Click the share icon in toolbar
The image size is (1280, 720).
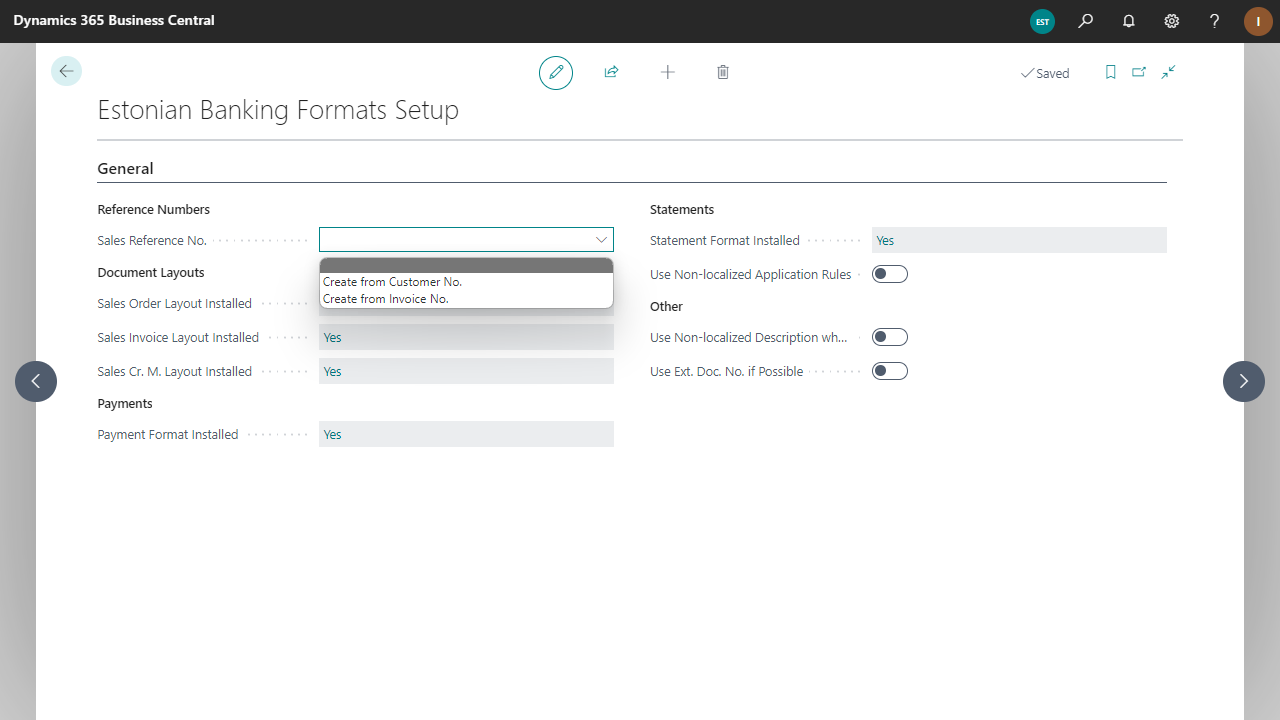point(611,72)
